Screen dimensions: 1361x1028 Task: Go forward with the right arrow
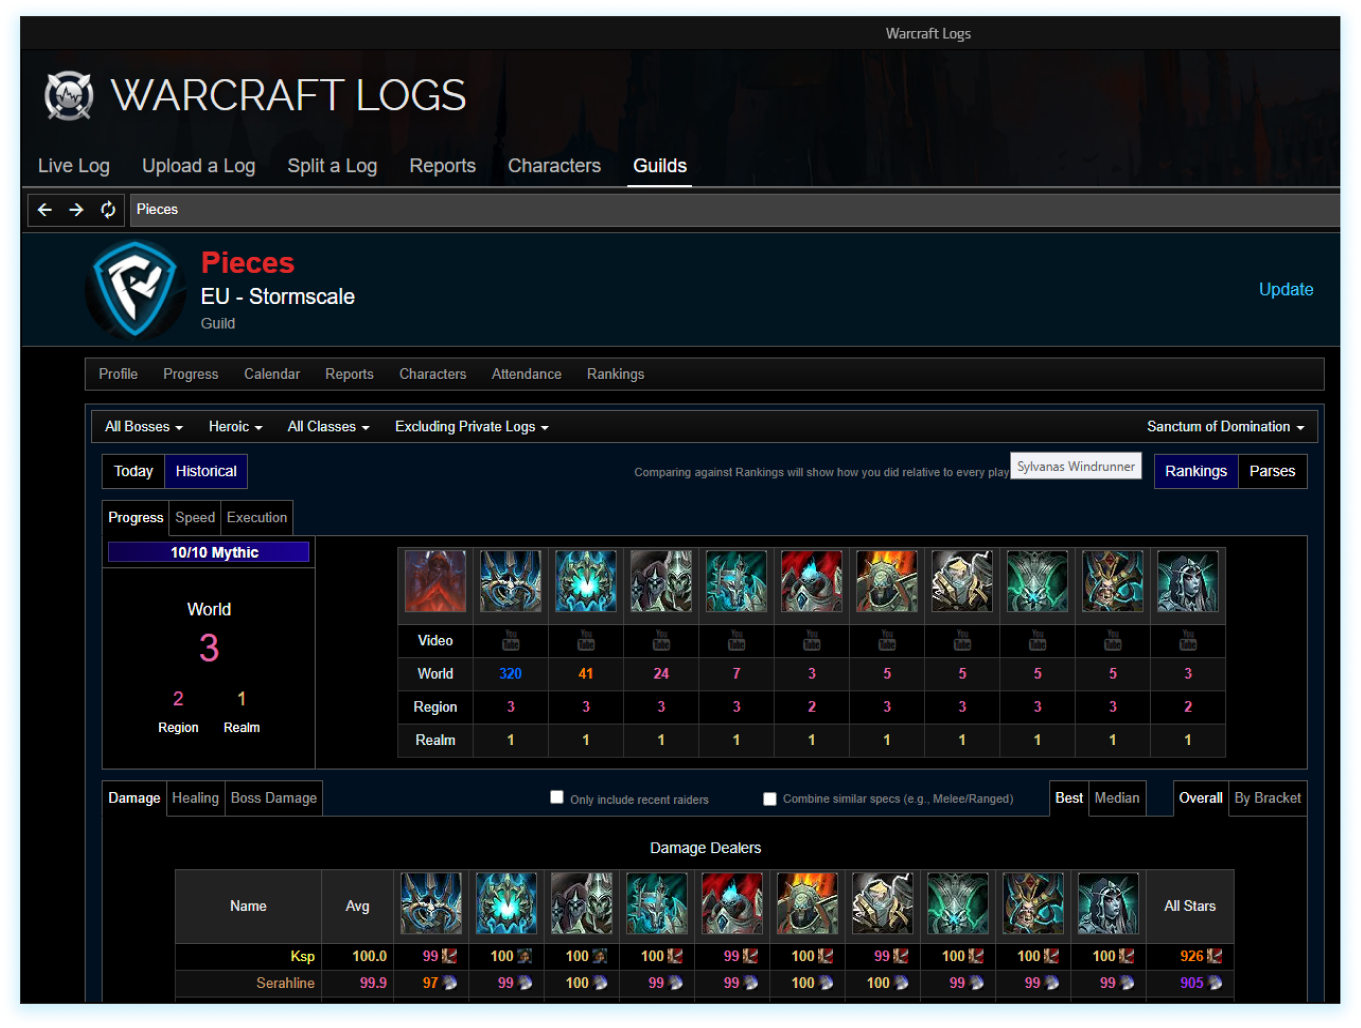[76, 209]
